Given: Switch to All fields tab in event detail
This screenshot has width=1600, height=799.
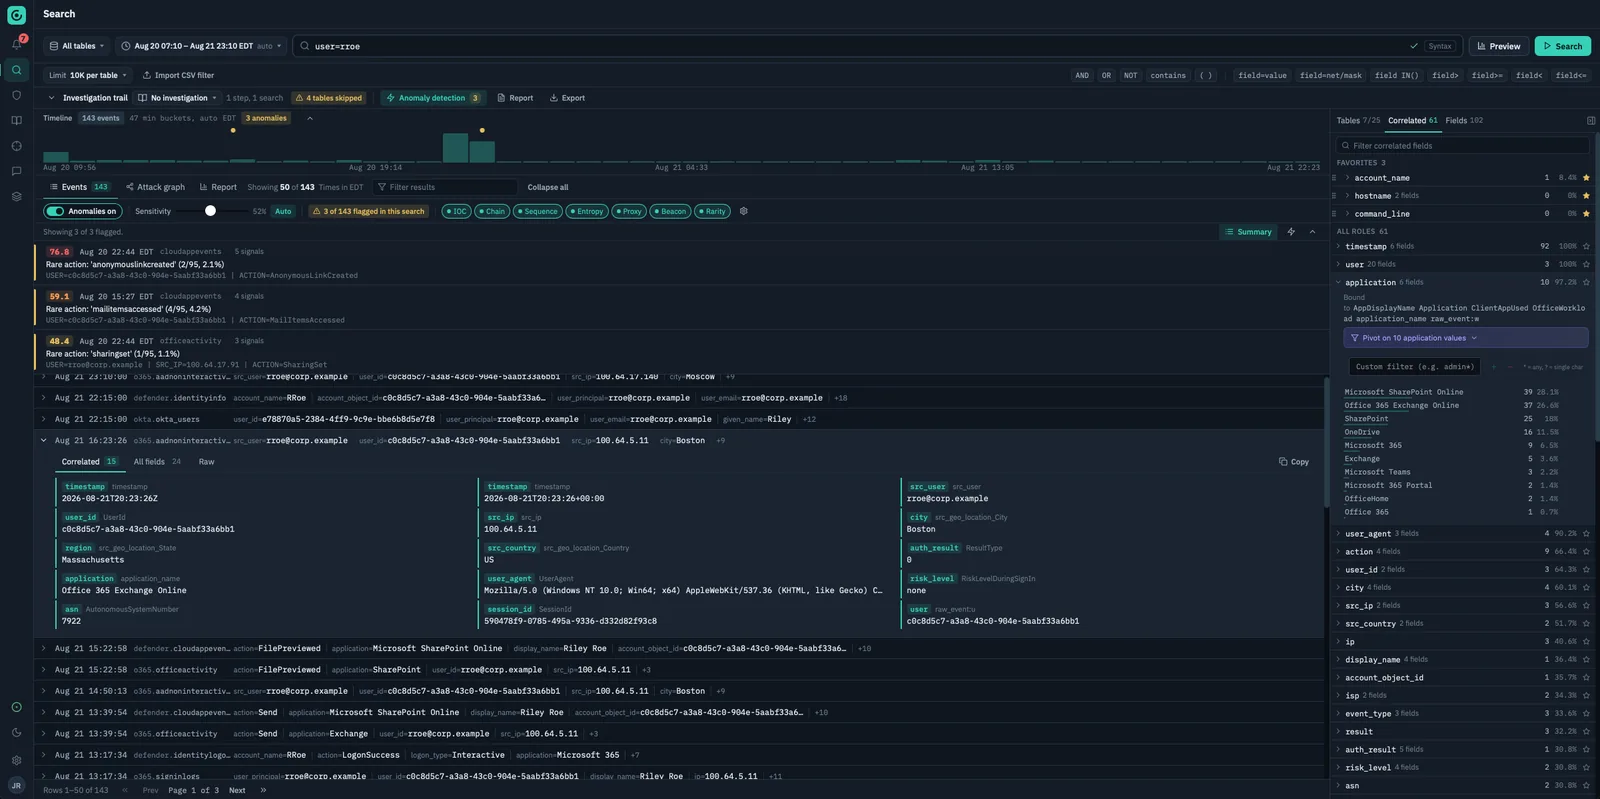Looking at the screenshot, I should (x=157, y=462).
